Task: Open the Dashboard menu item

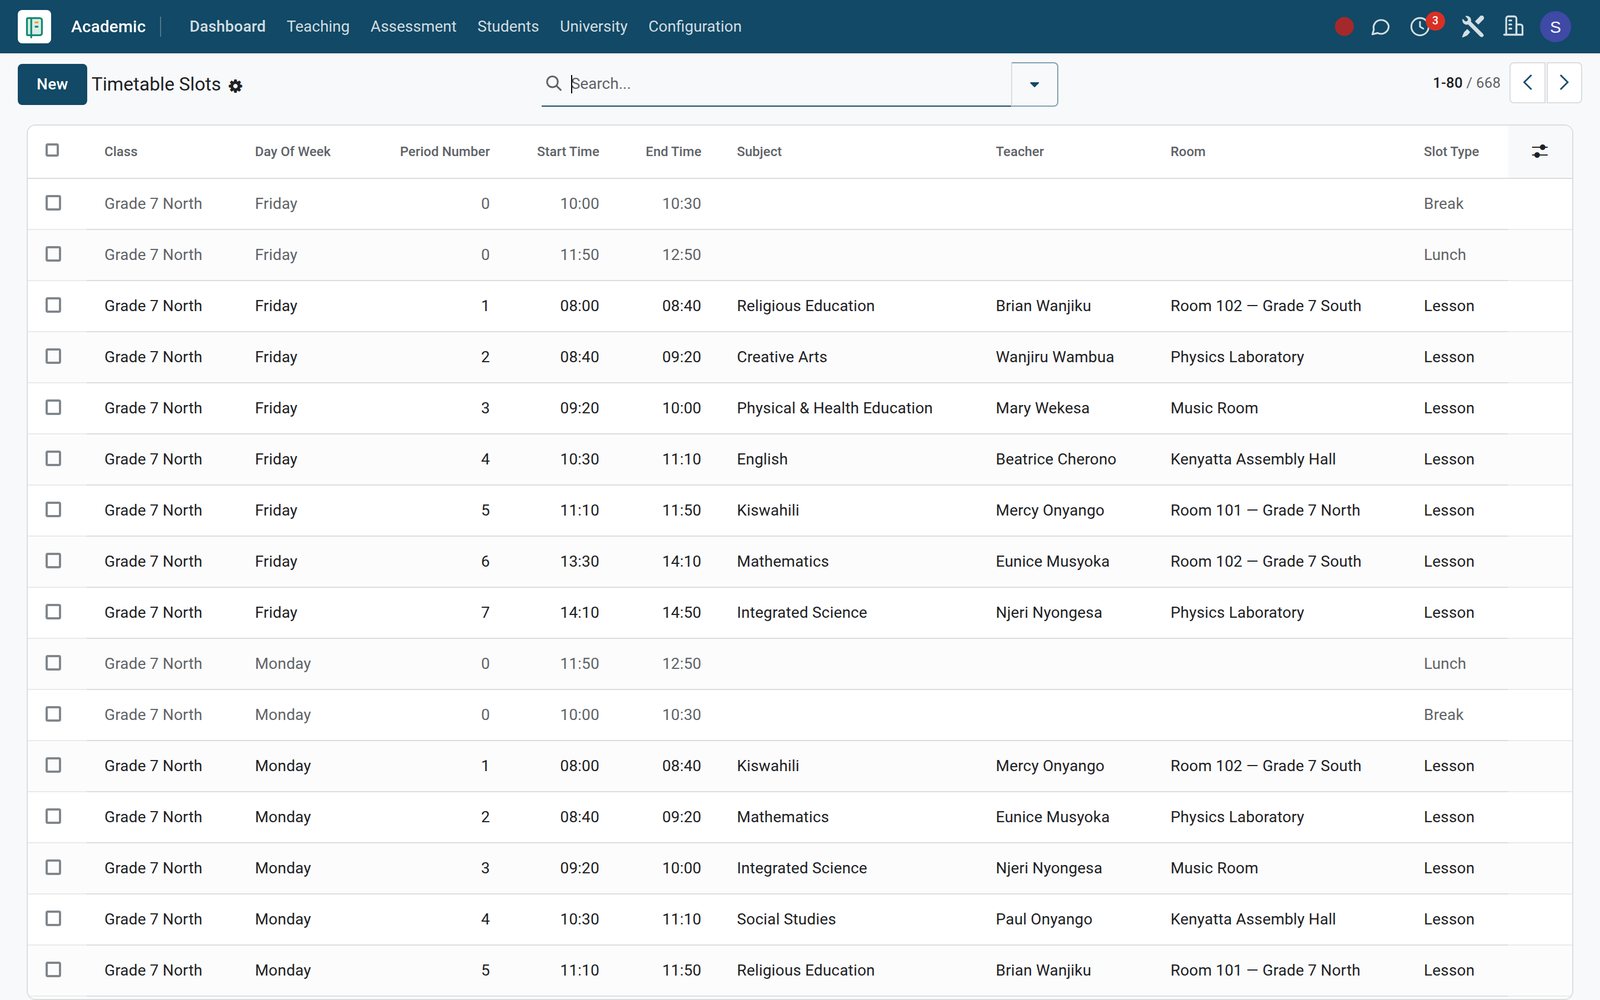Action: (227, 26)
